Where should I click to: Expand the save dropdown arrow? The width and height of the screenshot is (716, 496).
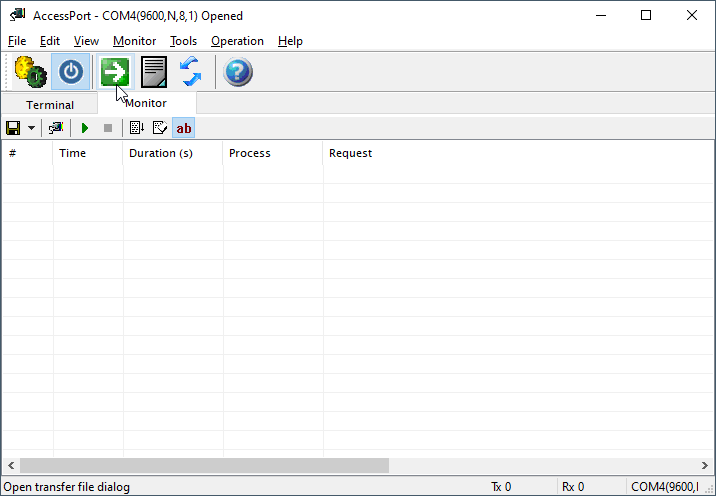[x=32, y=128]
